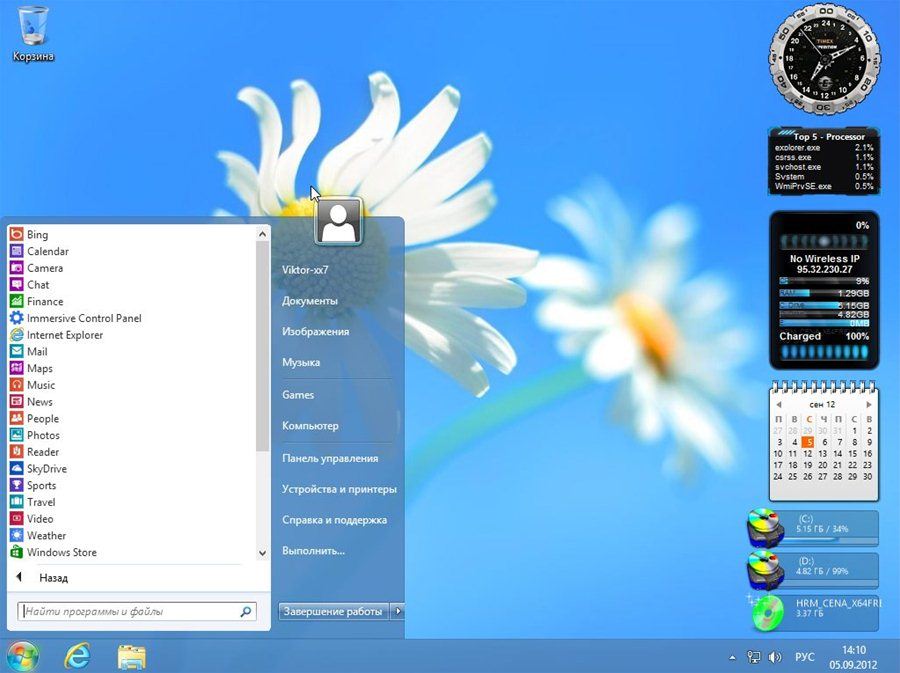Open SkyDrive from the programs list
Image resolution: width=900 pixels, height=673 pixels.
(46, 469)
